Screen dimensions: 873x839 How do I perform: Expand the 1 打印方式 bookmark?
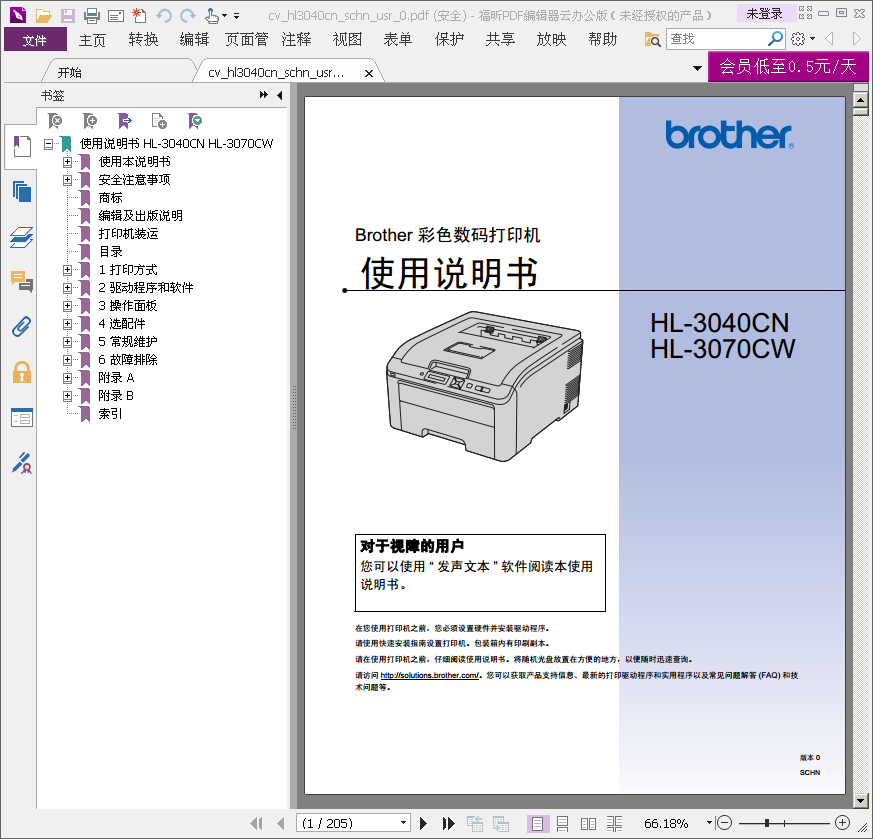67,270
